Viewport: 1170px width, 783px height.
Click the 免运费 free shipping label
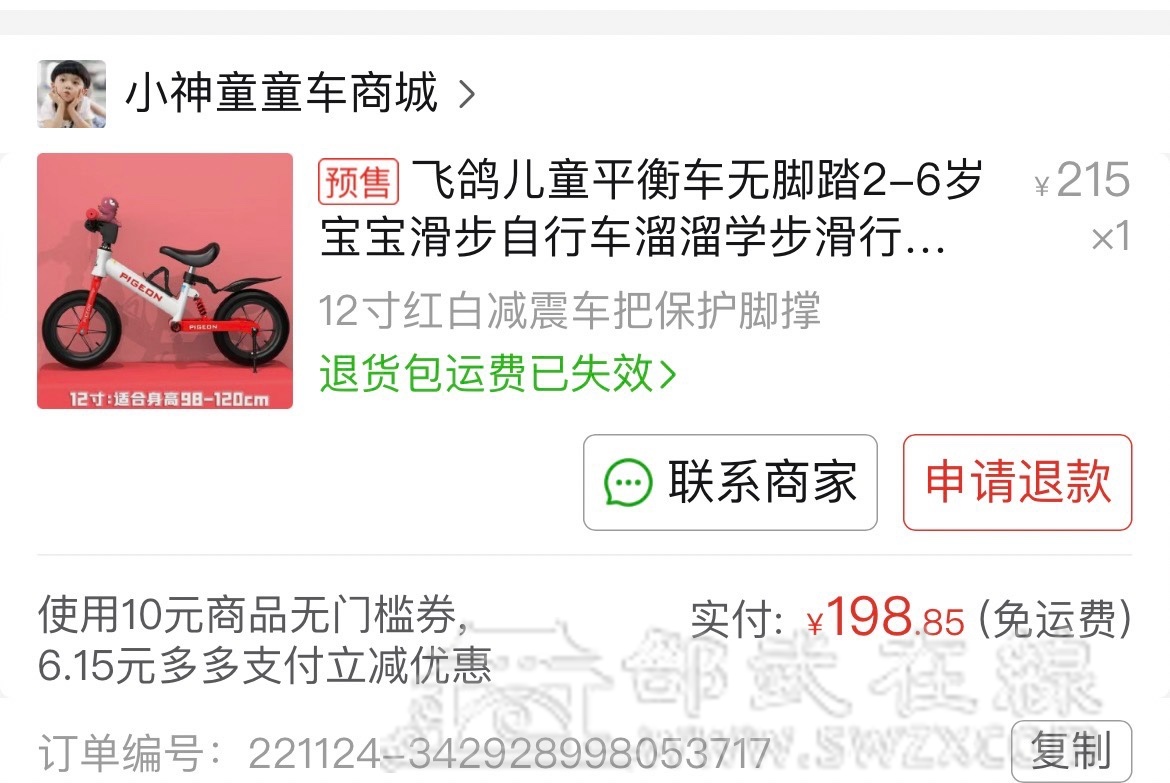pos(1054,619)
